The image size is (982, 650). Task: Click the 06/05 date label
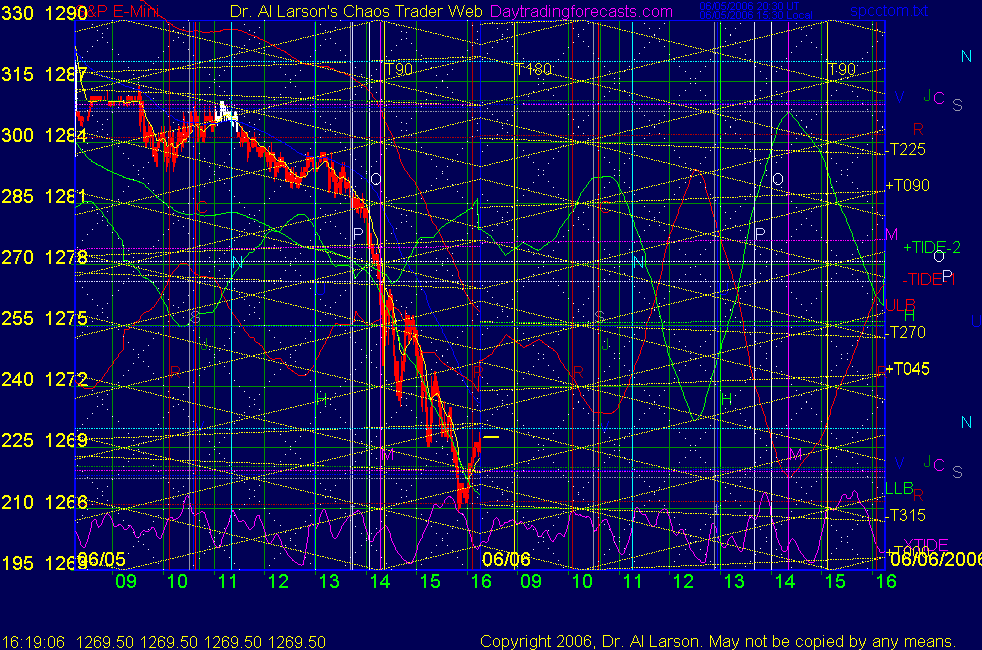(101, 559)
